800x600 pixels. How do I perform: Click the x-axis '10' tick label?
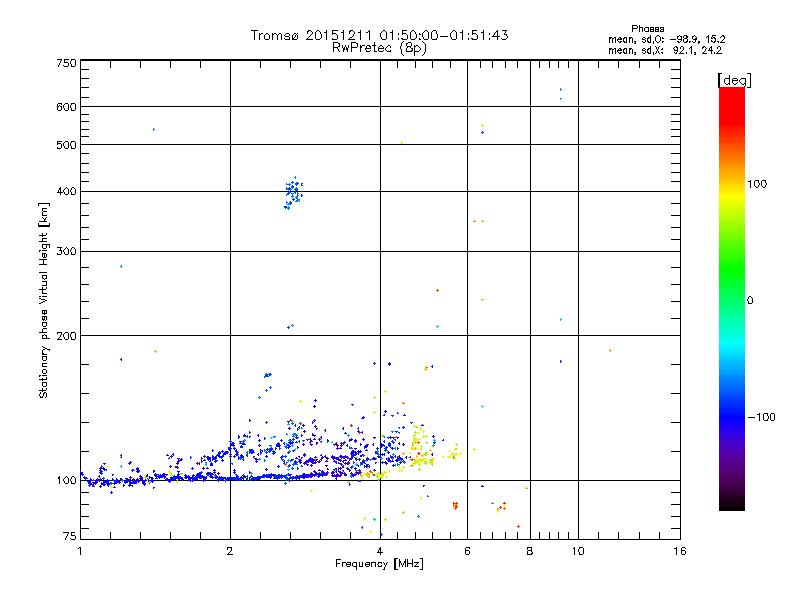pyautogui.click(x=578, y=551)
